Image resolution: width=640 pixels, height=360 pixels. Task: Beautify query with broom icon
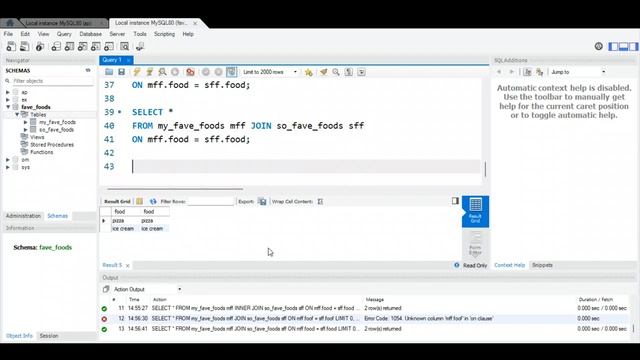[323, 72]
